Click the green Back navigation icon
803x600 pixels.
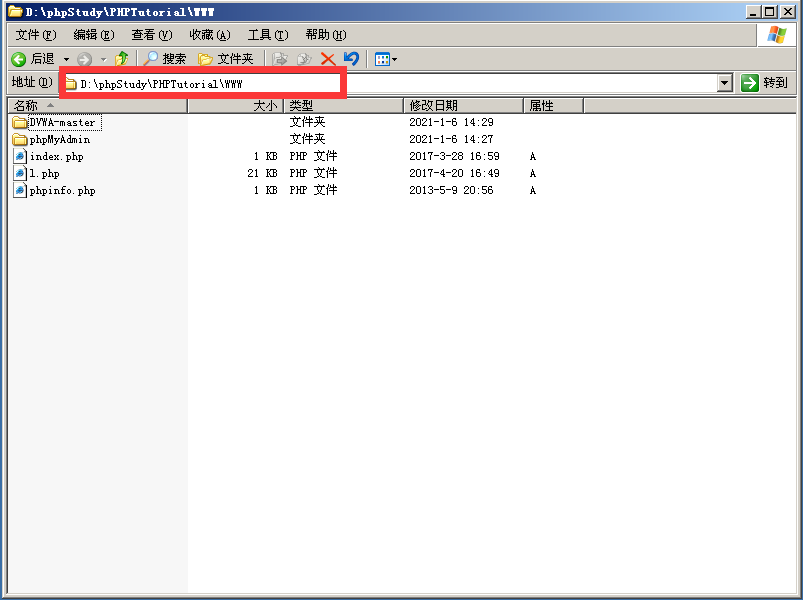(18, 58)
